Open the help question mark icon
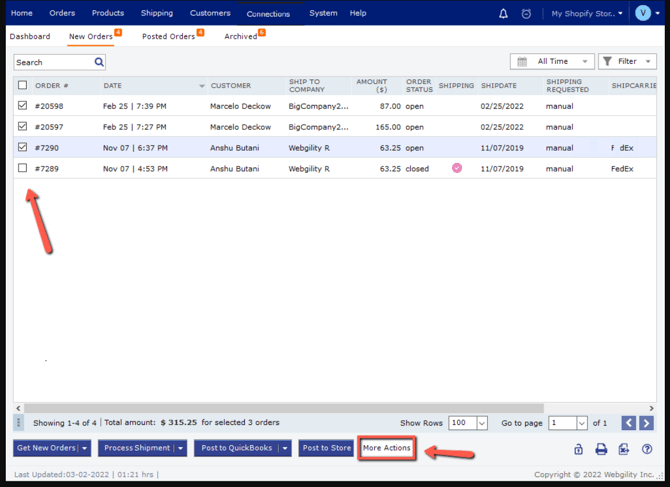 pyautogui.click(x=647, y=449)
